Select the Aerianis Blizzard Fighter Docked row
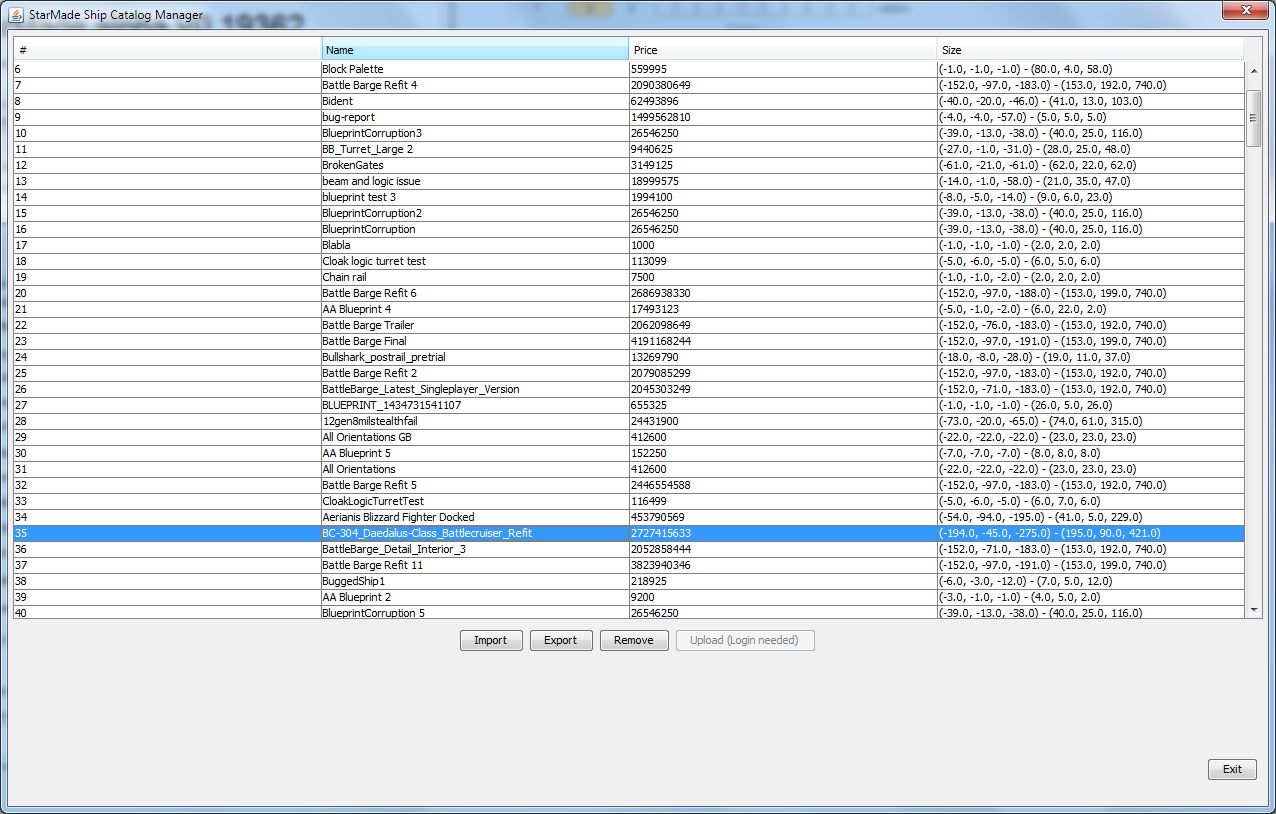 pos(398,517)
